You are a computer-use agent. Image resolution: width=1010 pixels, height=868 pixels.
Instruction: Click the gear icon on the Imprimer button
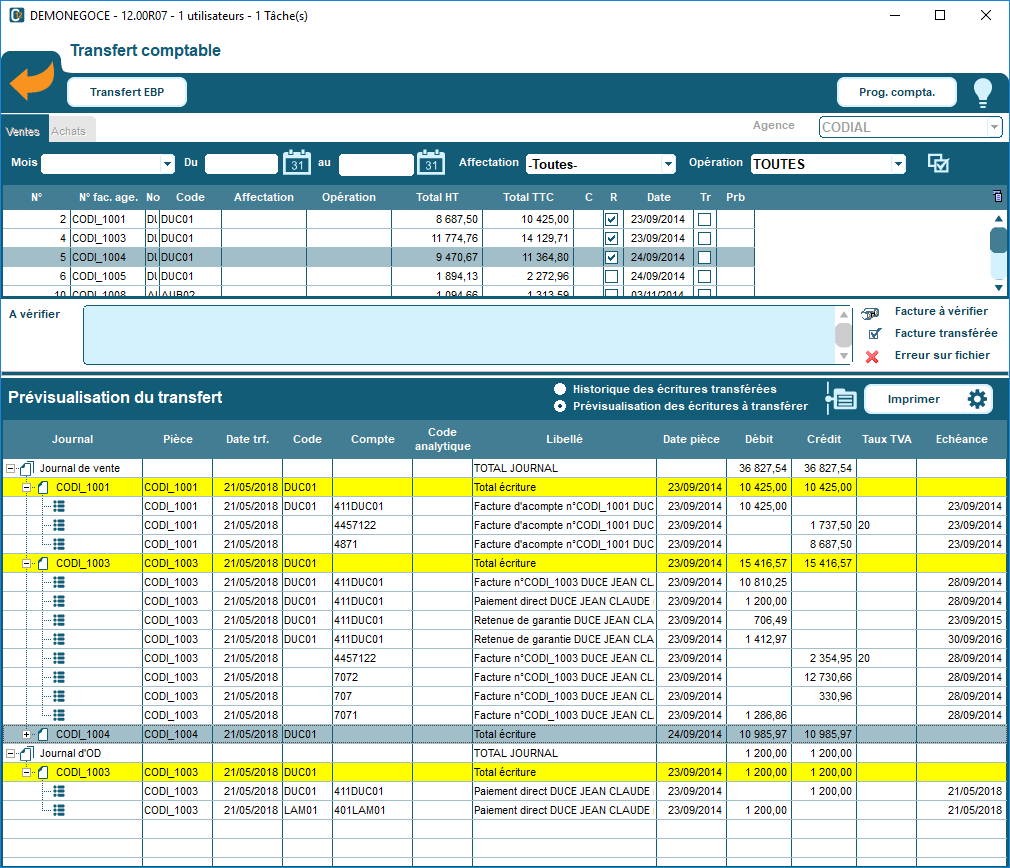pyautogui.click(x=977, y=399)
